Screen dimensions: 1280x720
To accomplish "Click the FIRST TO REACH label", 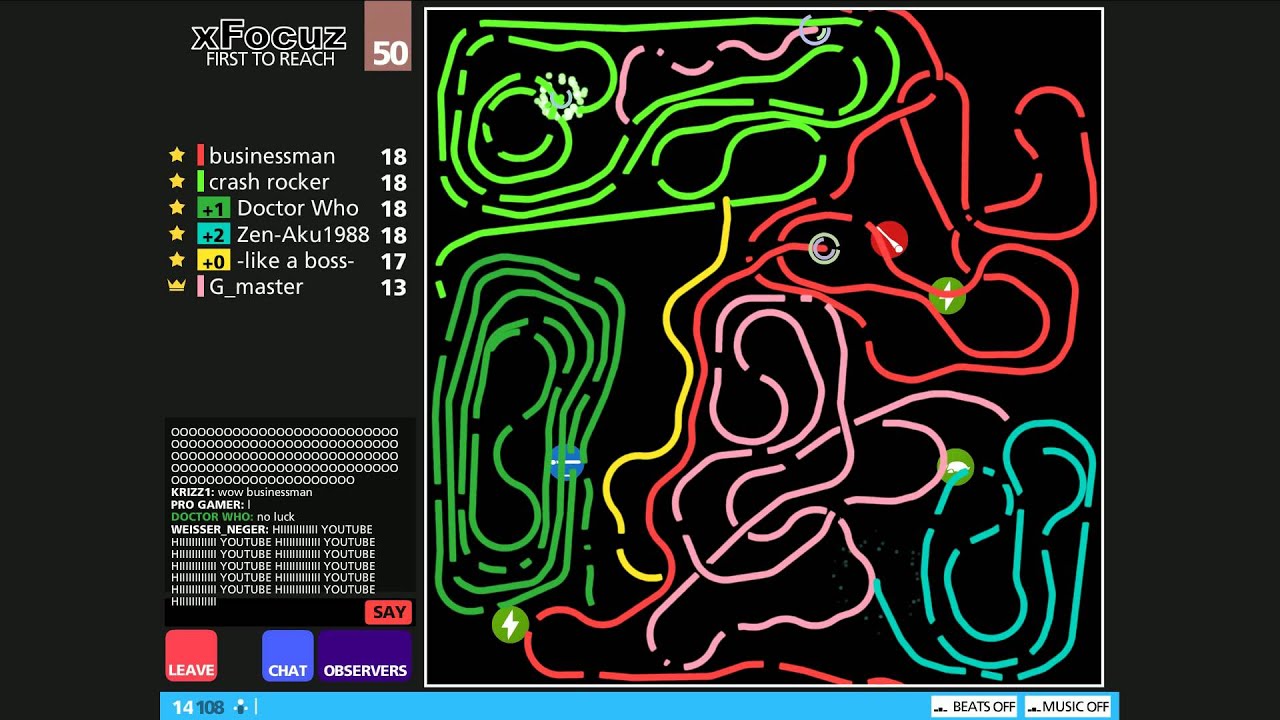I will click(x=269, y=59).
